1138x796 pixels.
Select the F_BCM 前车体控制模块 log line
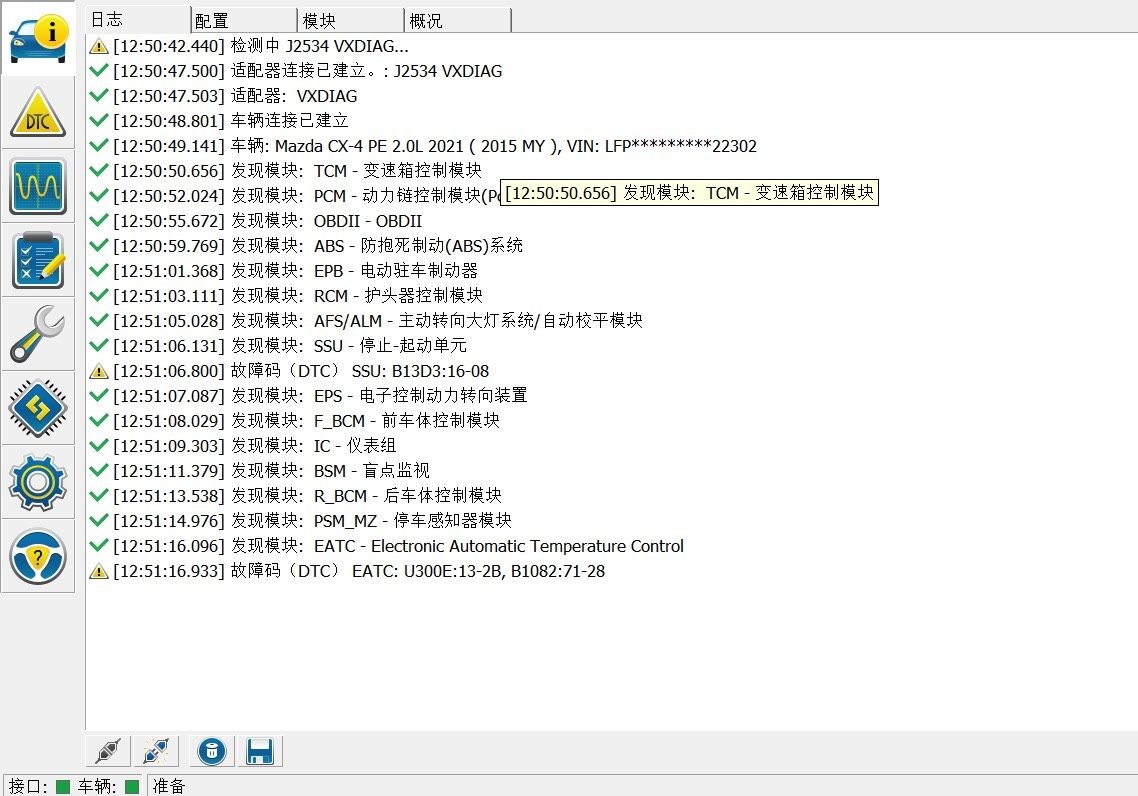click(294, 420)
